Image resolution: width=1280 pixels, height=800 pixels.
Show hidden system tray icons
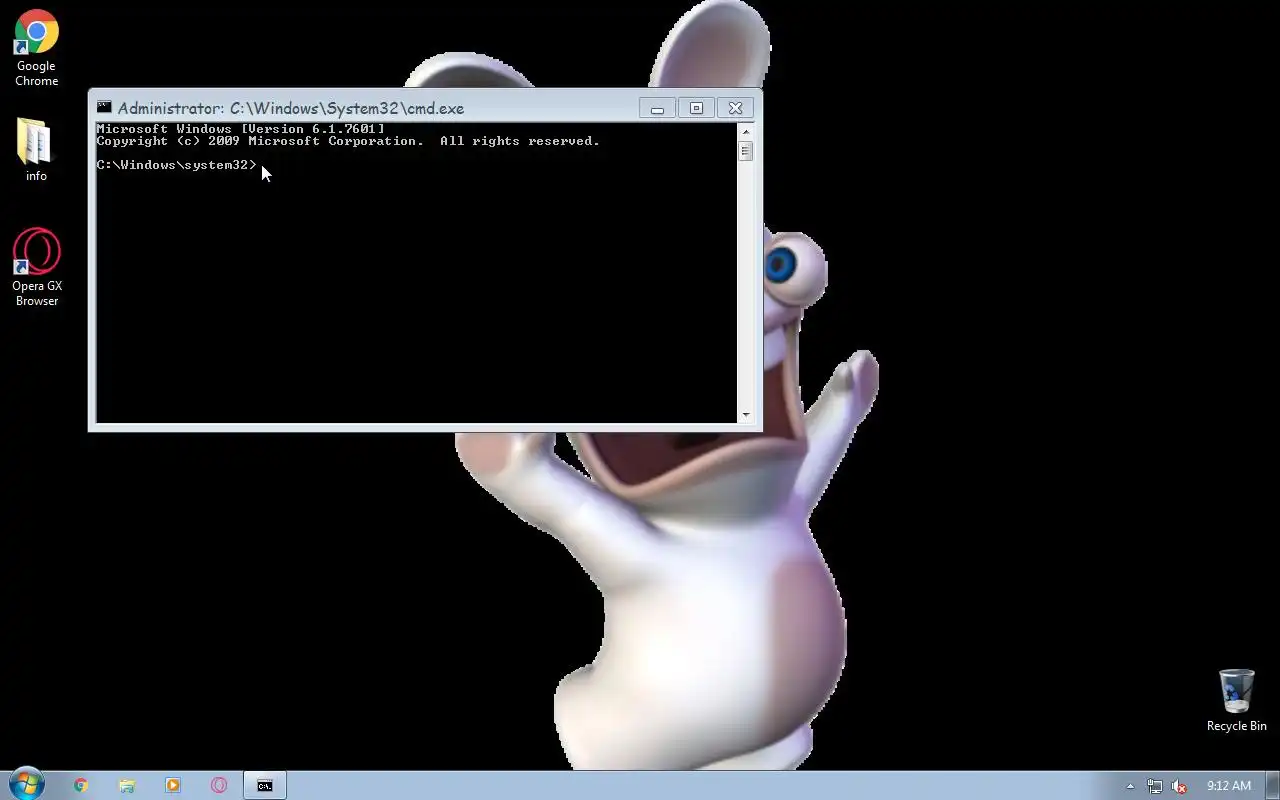pos(1130,786)
